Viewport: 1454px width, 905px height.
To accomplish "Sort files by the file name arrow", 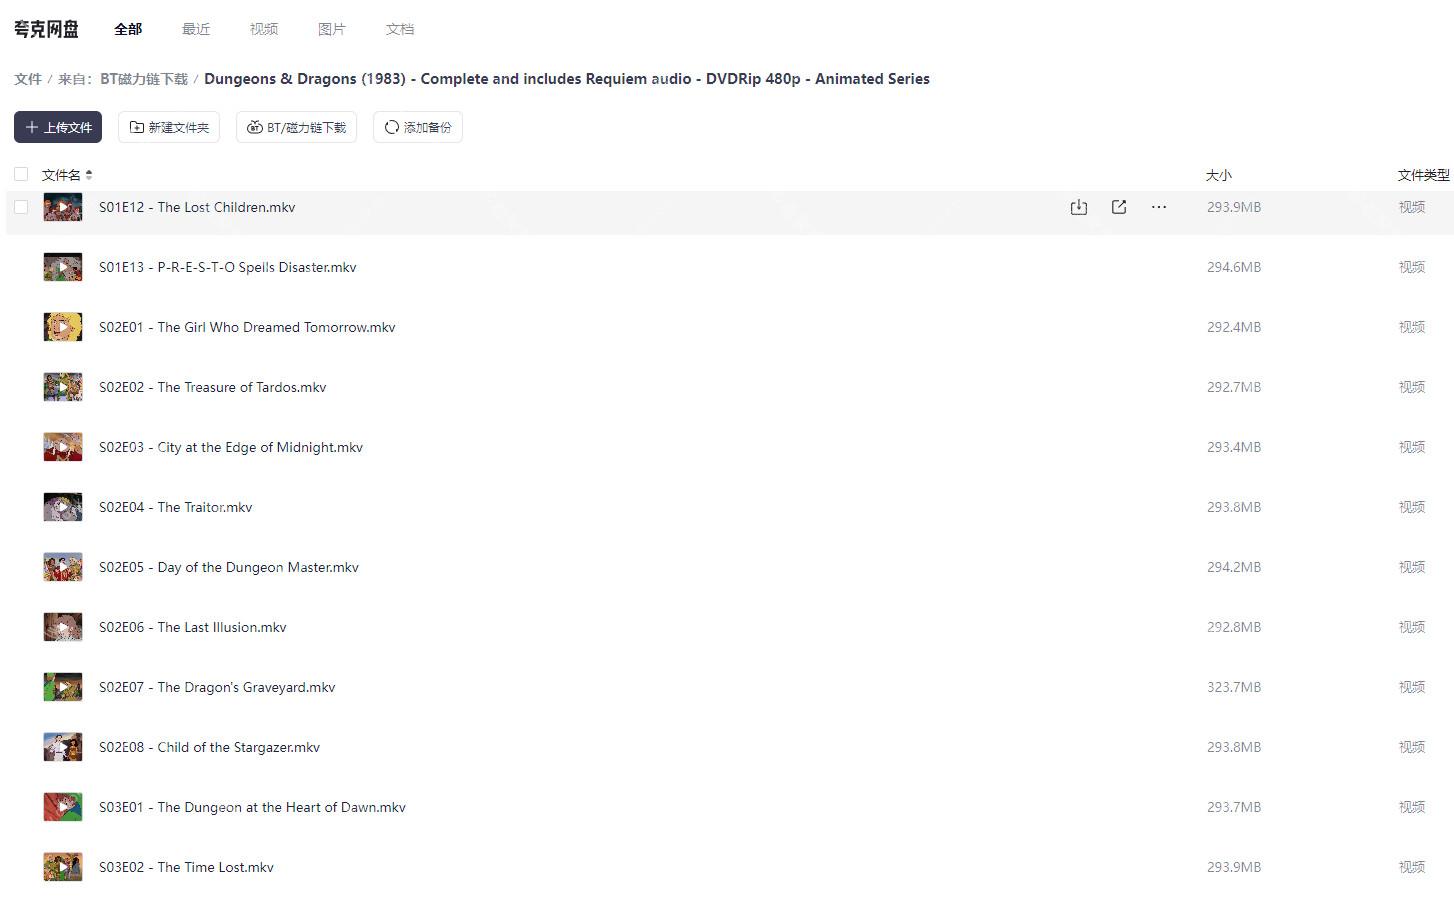I will pos(89,175).
